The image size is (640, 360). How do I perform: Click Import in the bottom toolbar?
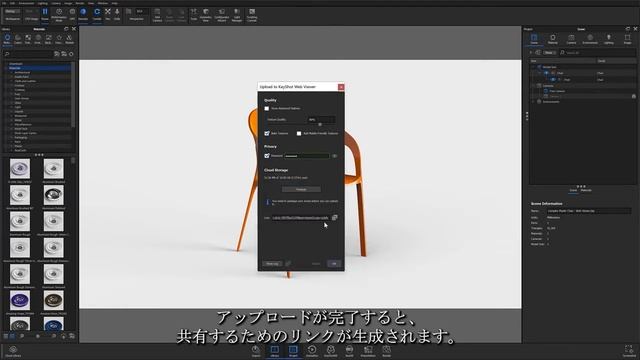256,351
